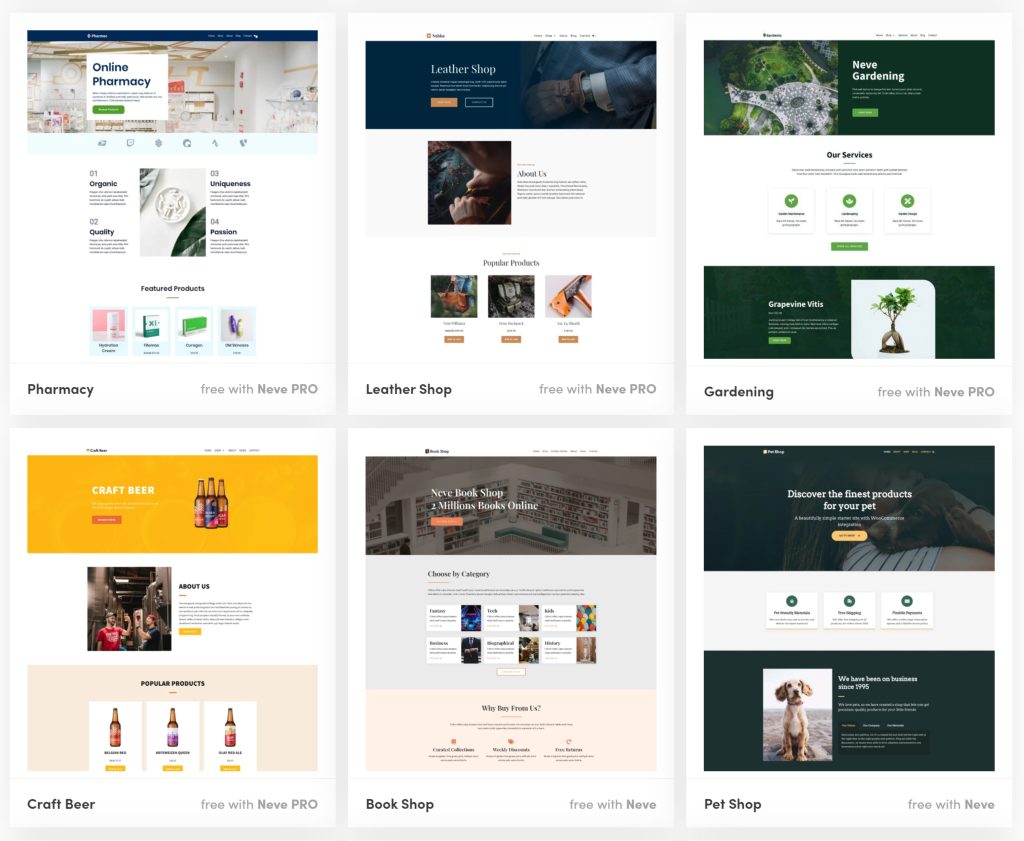
Task: Click the Garden Design service icon in Gardening
Action: pos(908,200)
